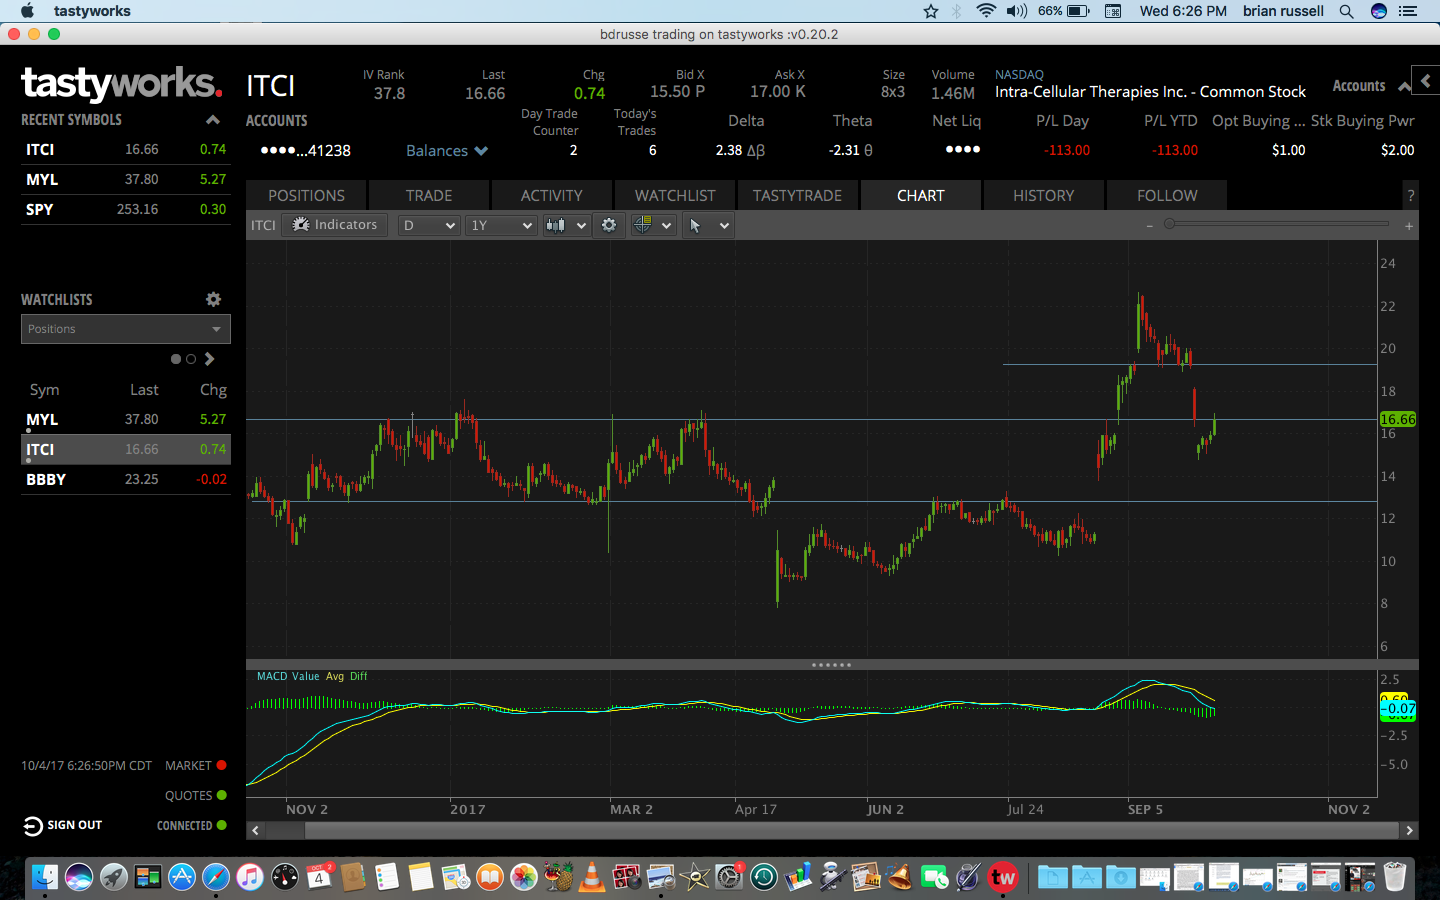Switch to the TRADE tab
This screenshot has width=1440, height=900.
[429, 196]
